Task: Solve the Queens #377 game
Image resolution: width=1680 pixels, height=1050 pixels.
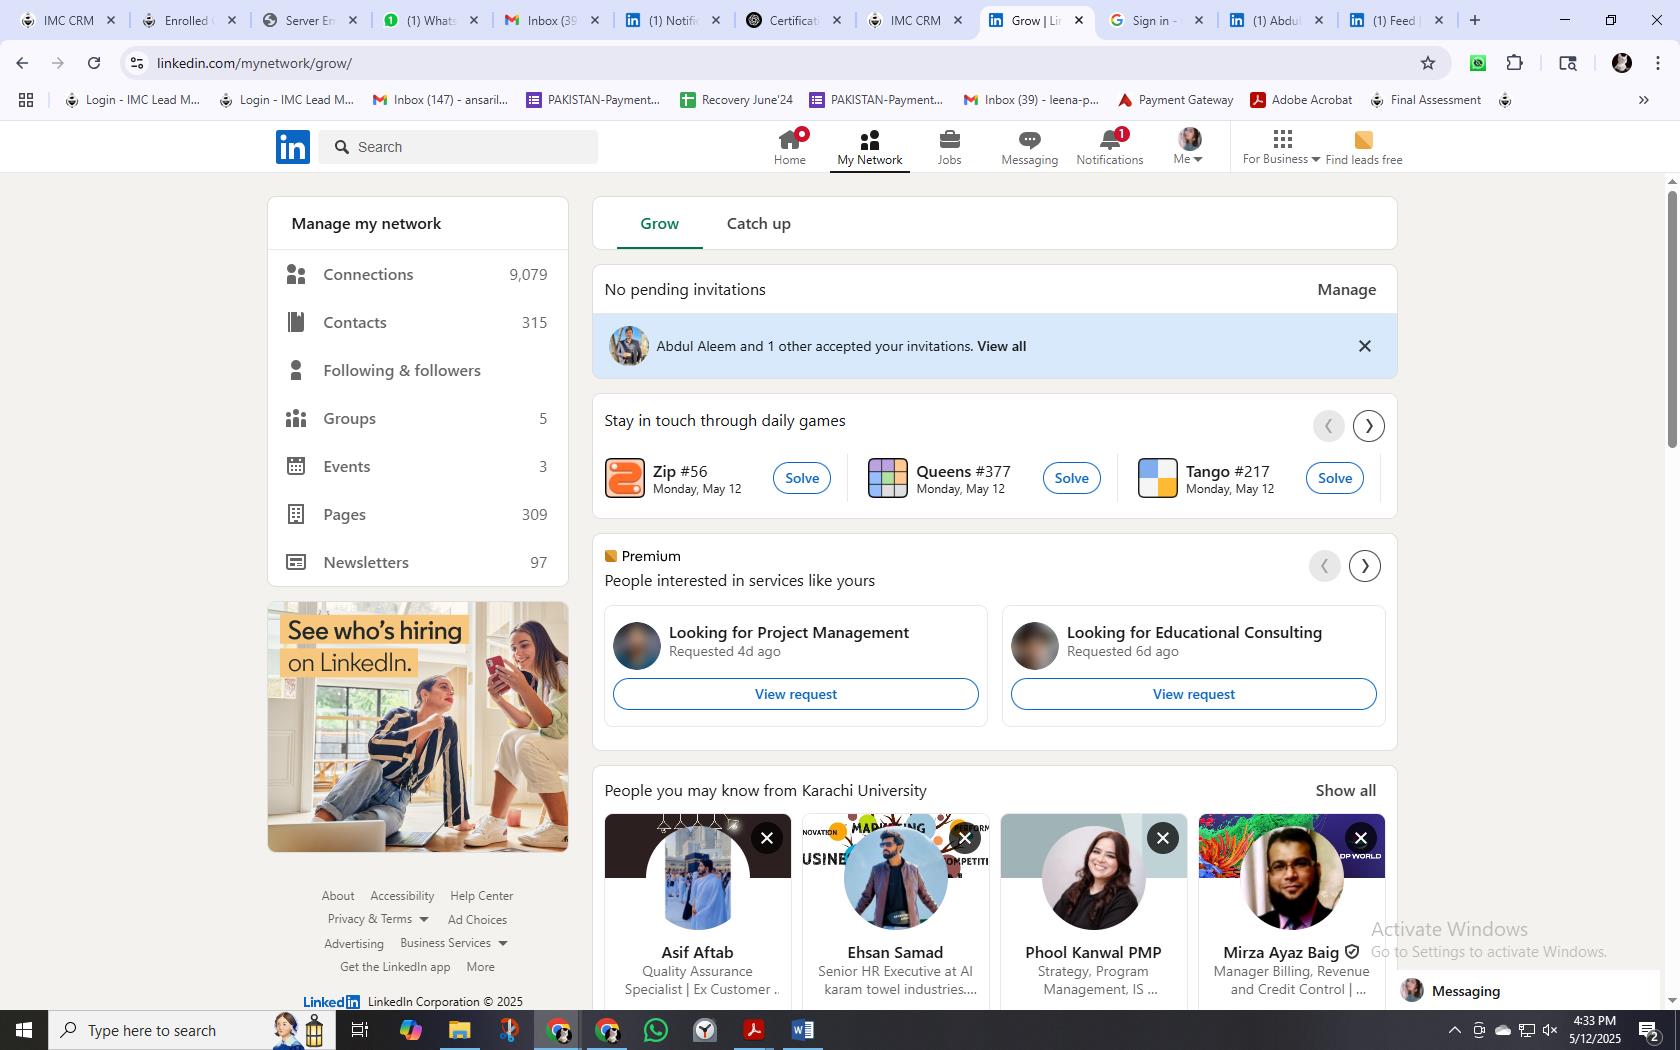Action: (1071, 478)
